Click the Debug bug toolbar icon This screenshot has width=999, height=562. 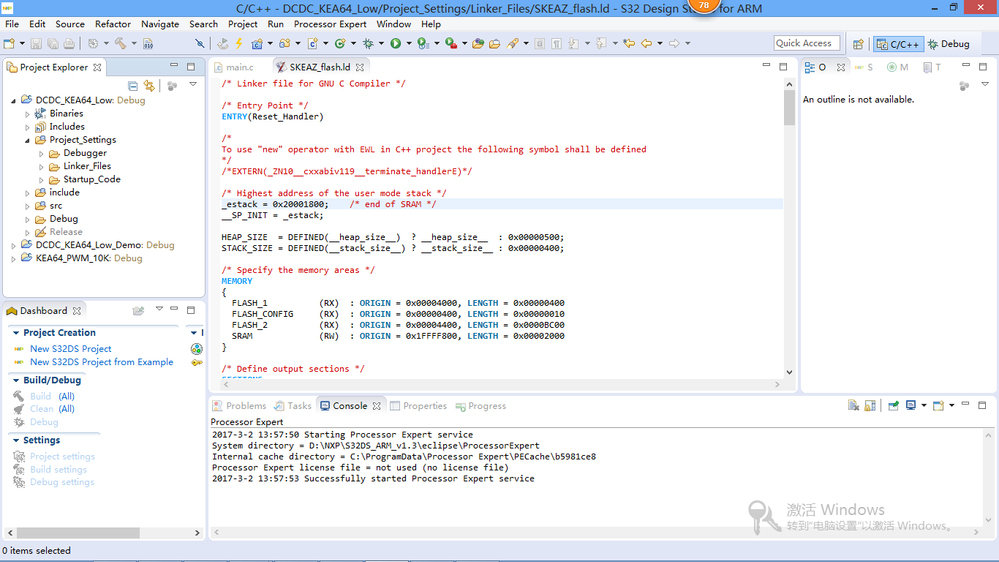click(x=368, y=43)
